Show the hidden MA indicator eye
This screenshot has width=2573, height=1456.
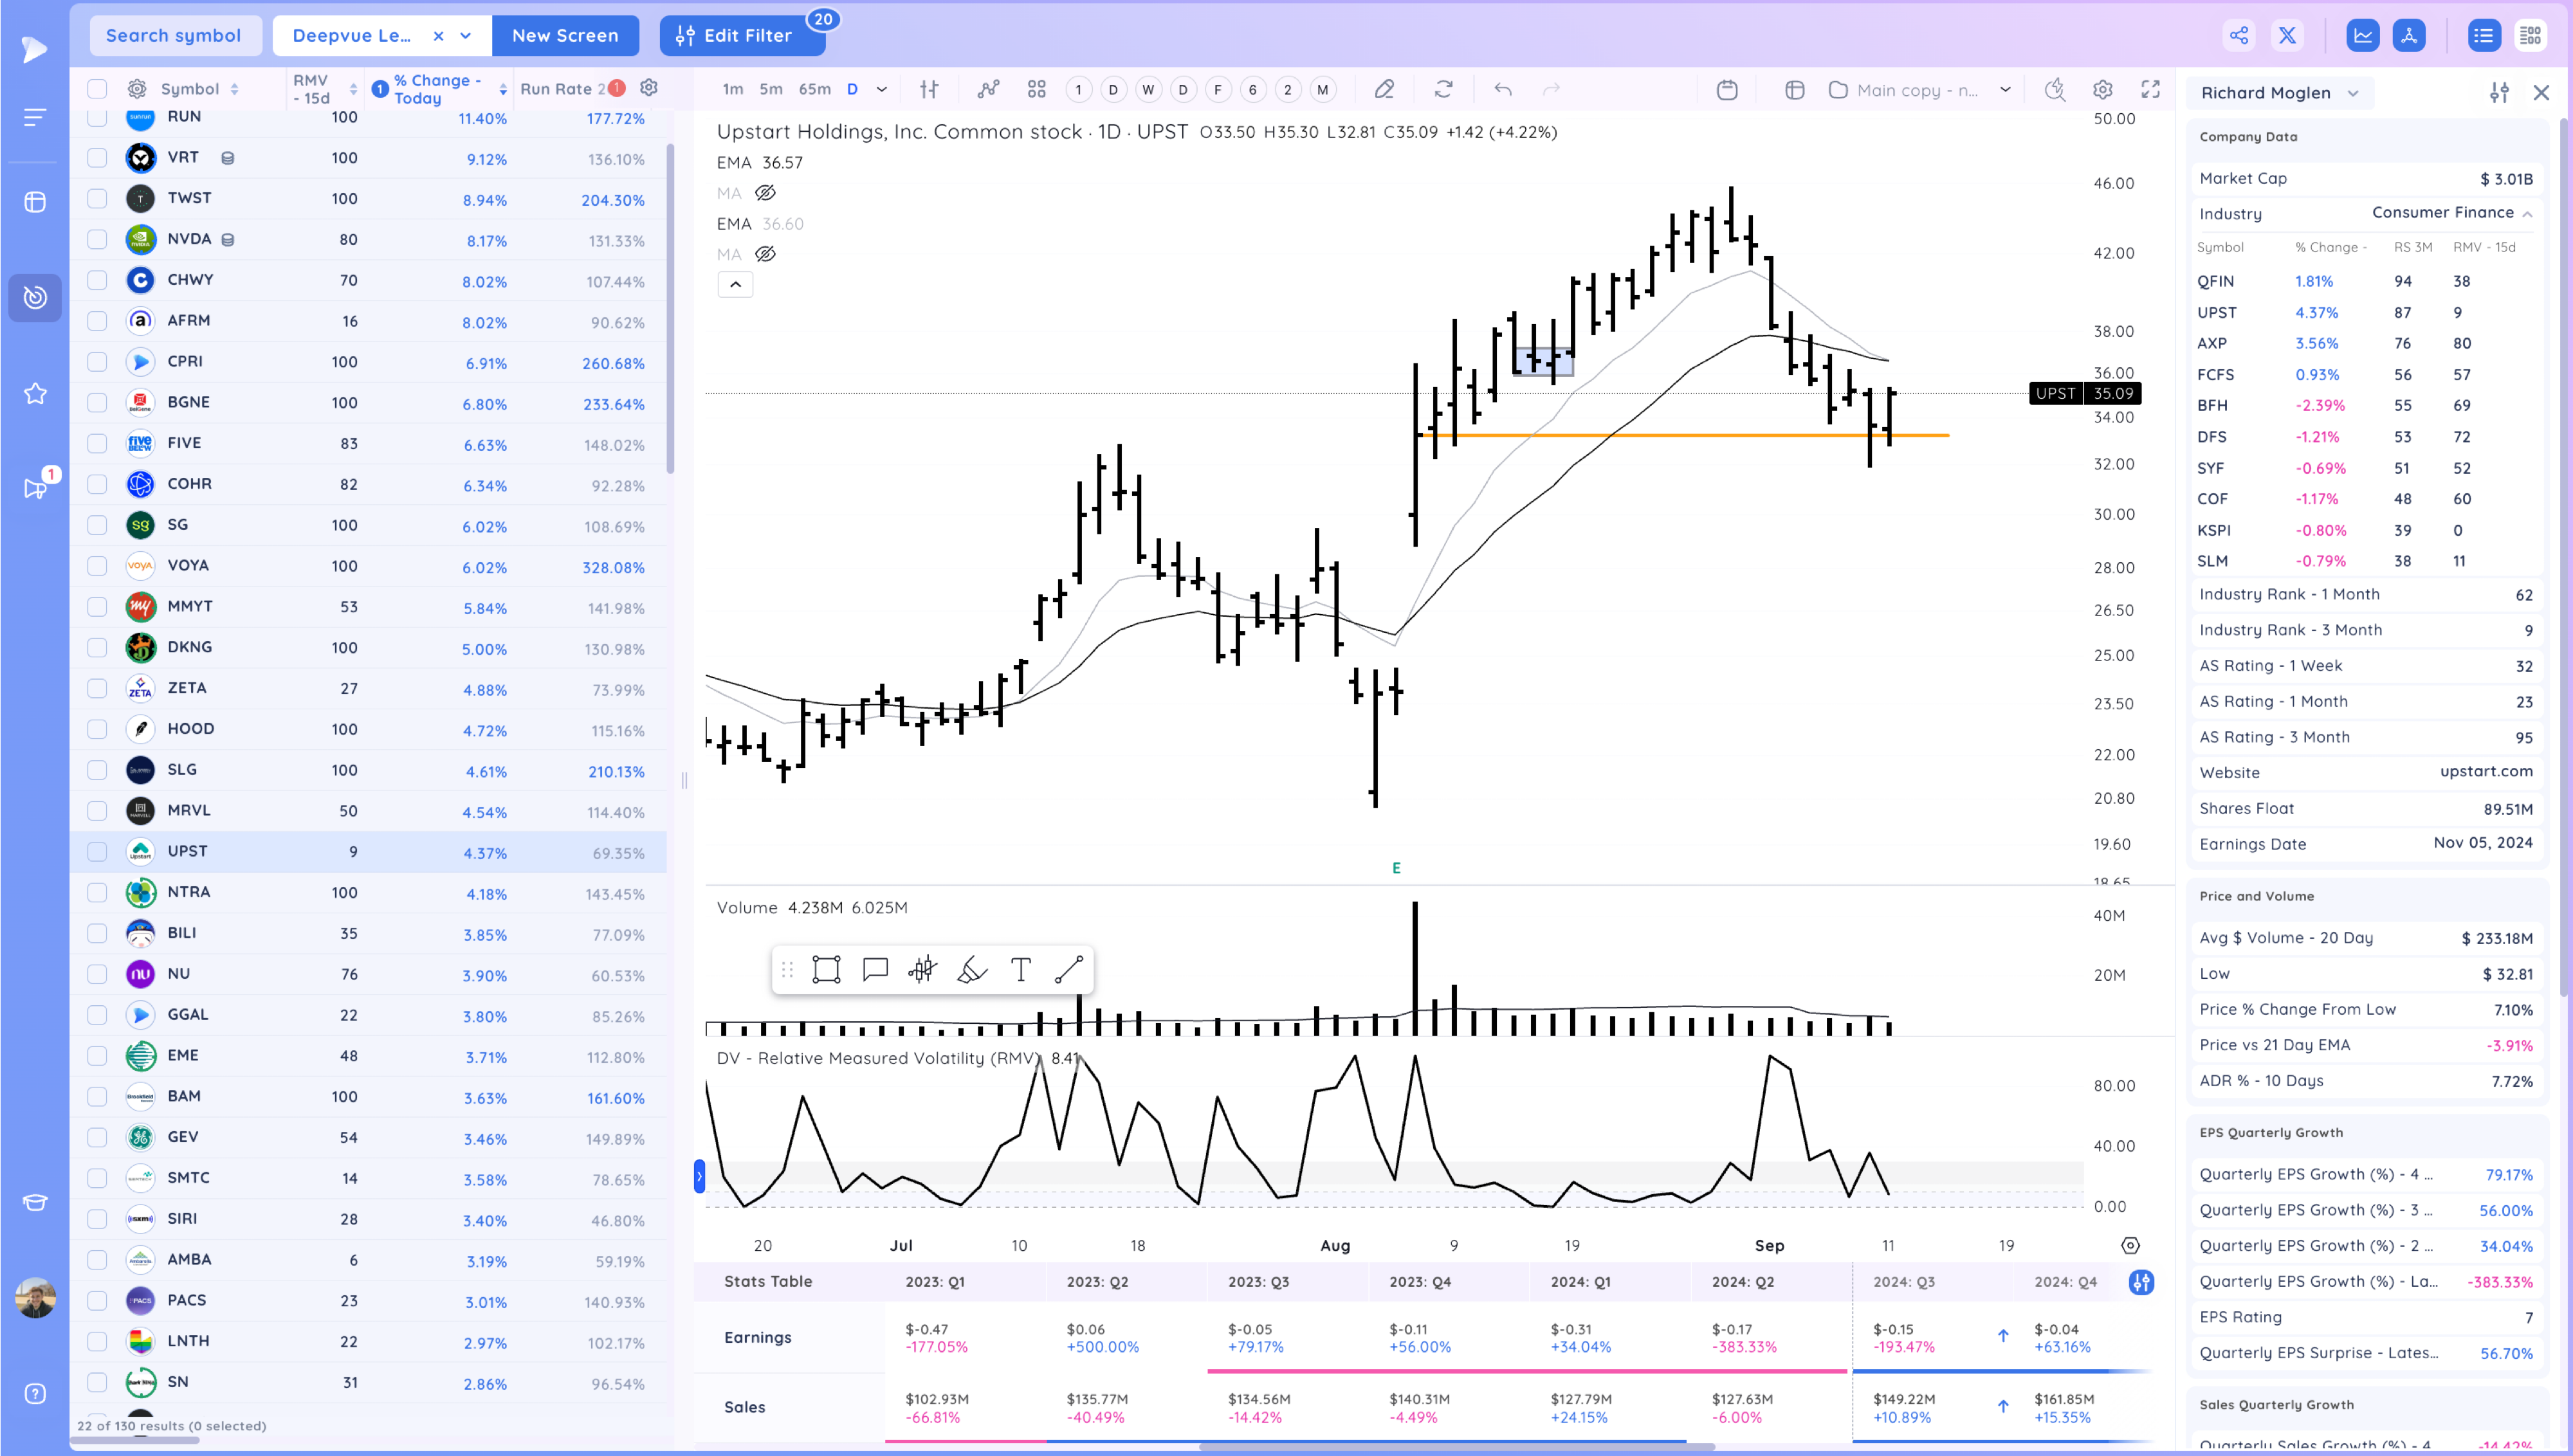coord(765,193)
